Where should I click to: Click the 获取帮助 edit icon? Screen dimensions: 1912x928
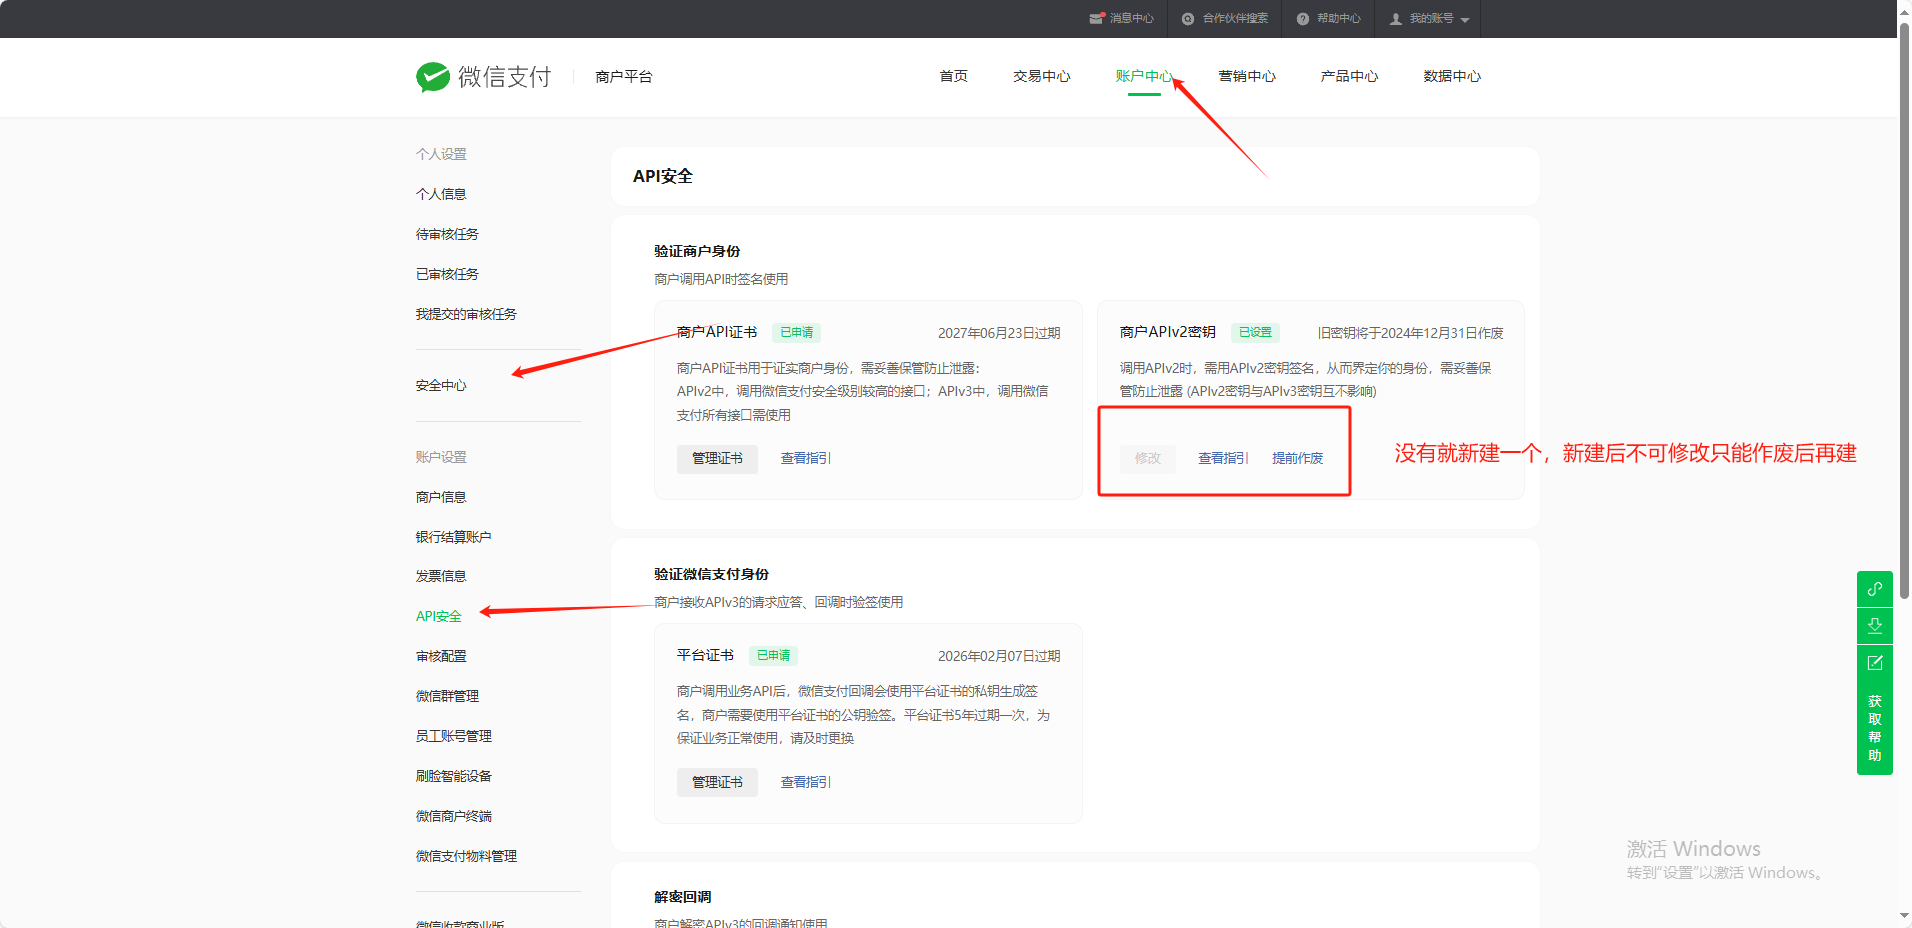coord(1875,663)
